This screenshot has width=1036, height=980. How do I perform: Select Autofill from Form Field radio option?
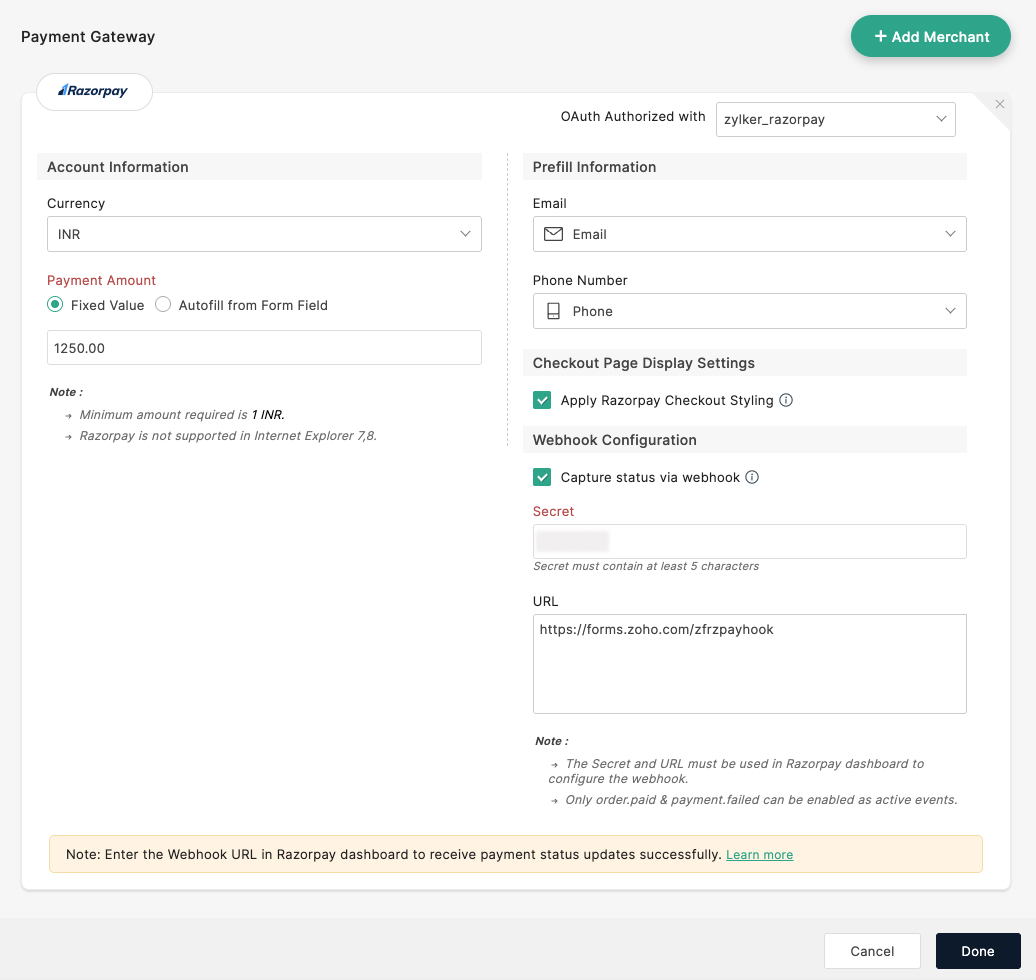pyautogui.click(x=163, y=305)
